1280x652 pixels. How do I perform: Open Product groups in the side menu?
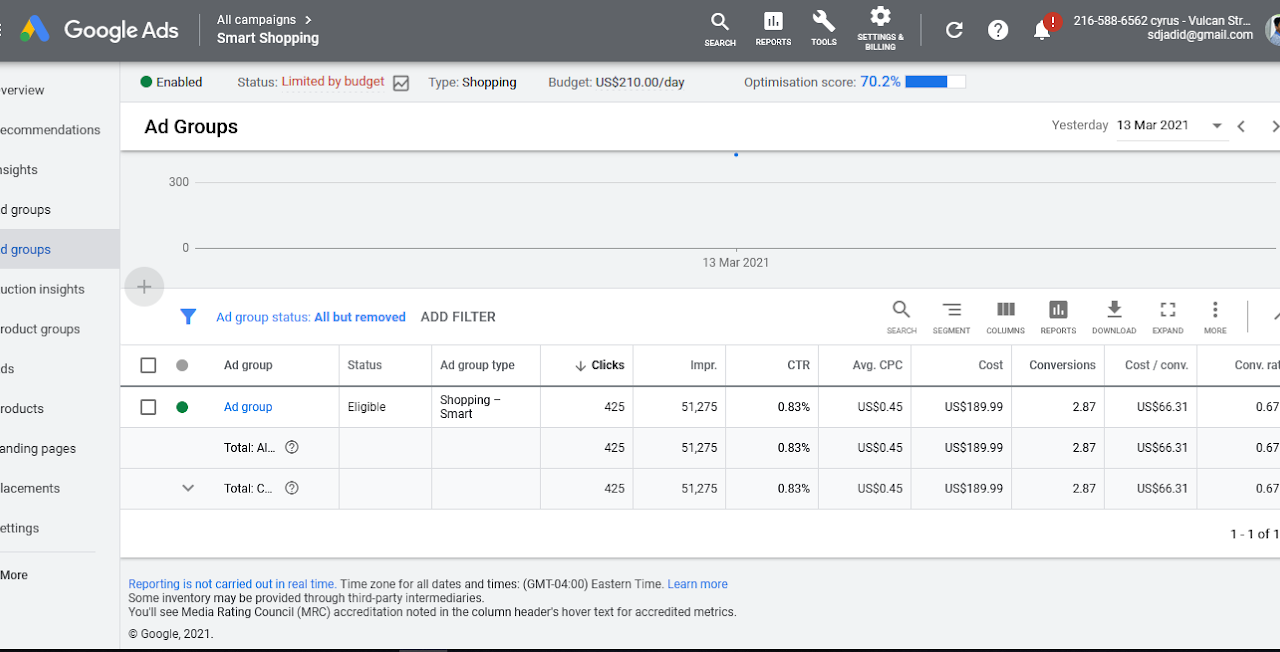coord(40,329)
